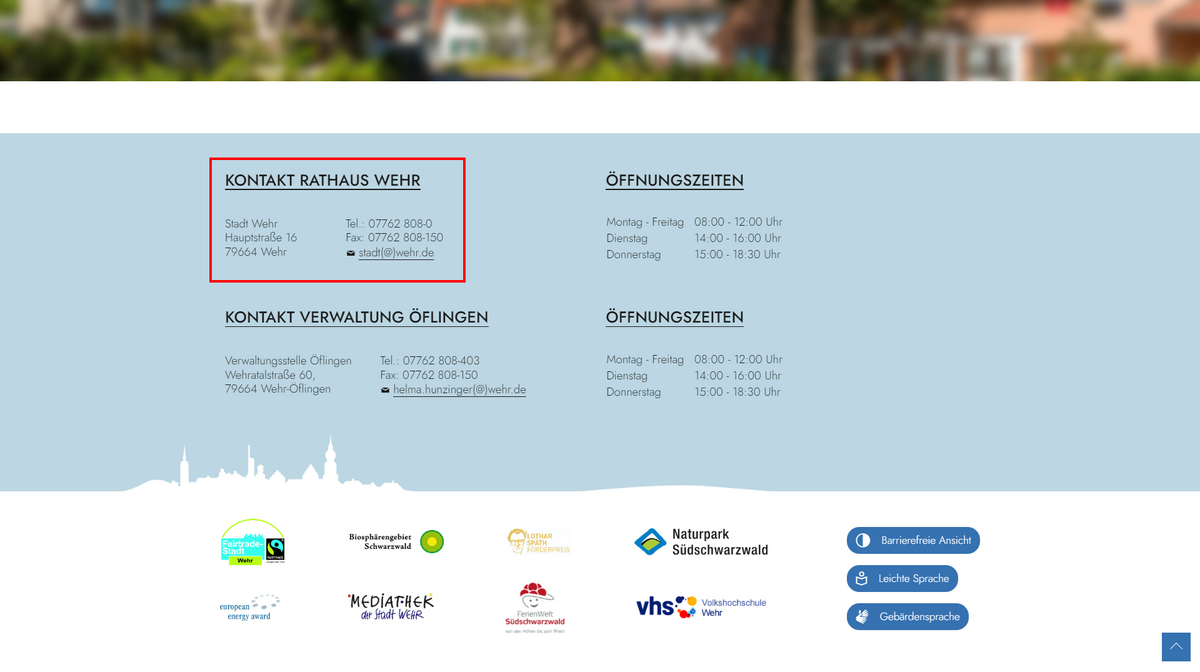This screenshot has width=1200, height=672.
Task: Click the Fairtrade-Stadt Wehr logo
Action: [x=253, y=542]
